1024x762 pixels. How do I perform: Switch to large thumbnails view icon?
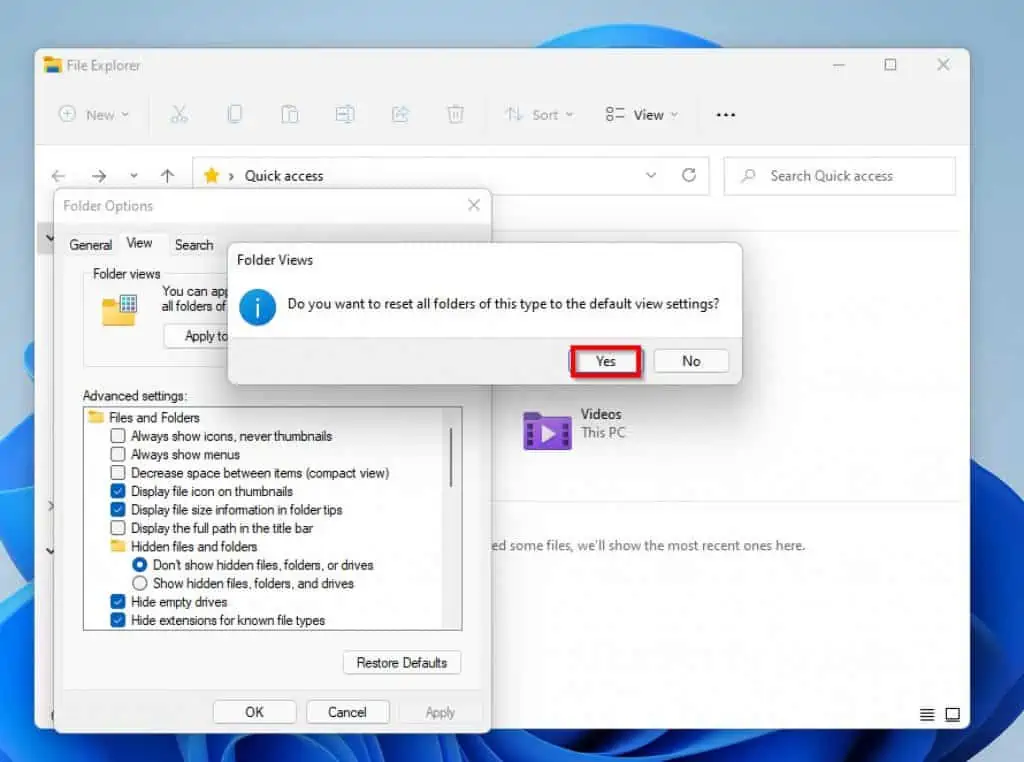(x=953, y=714)
